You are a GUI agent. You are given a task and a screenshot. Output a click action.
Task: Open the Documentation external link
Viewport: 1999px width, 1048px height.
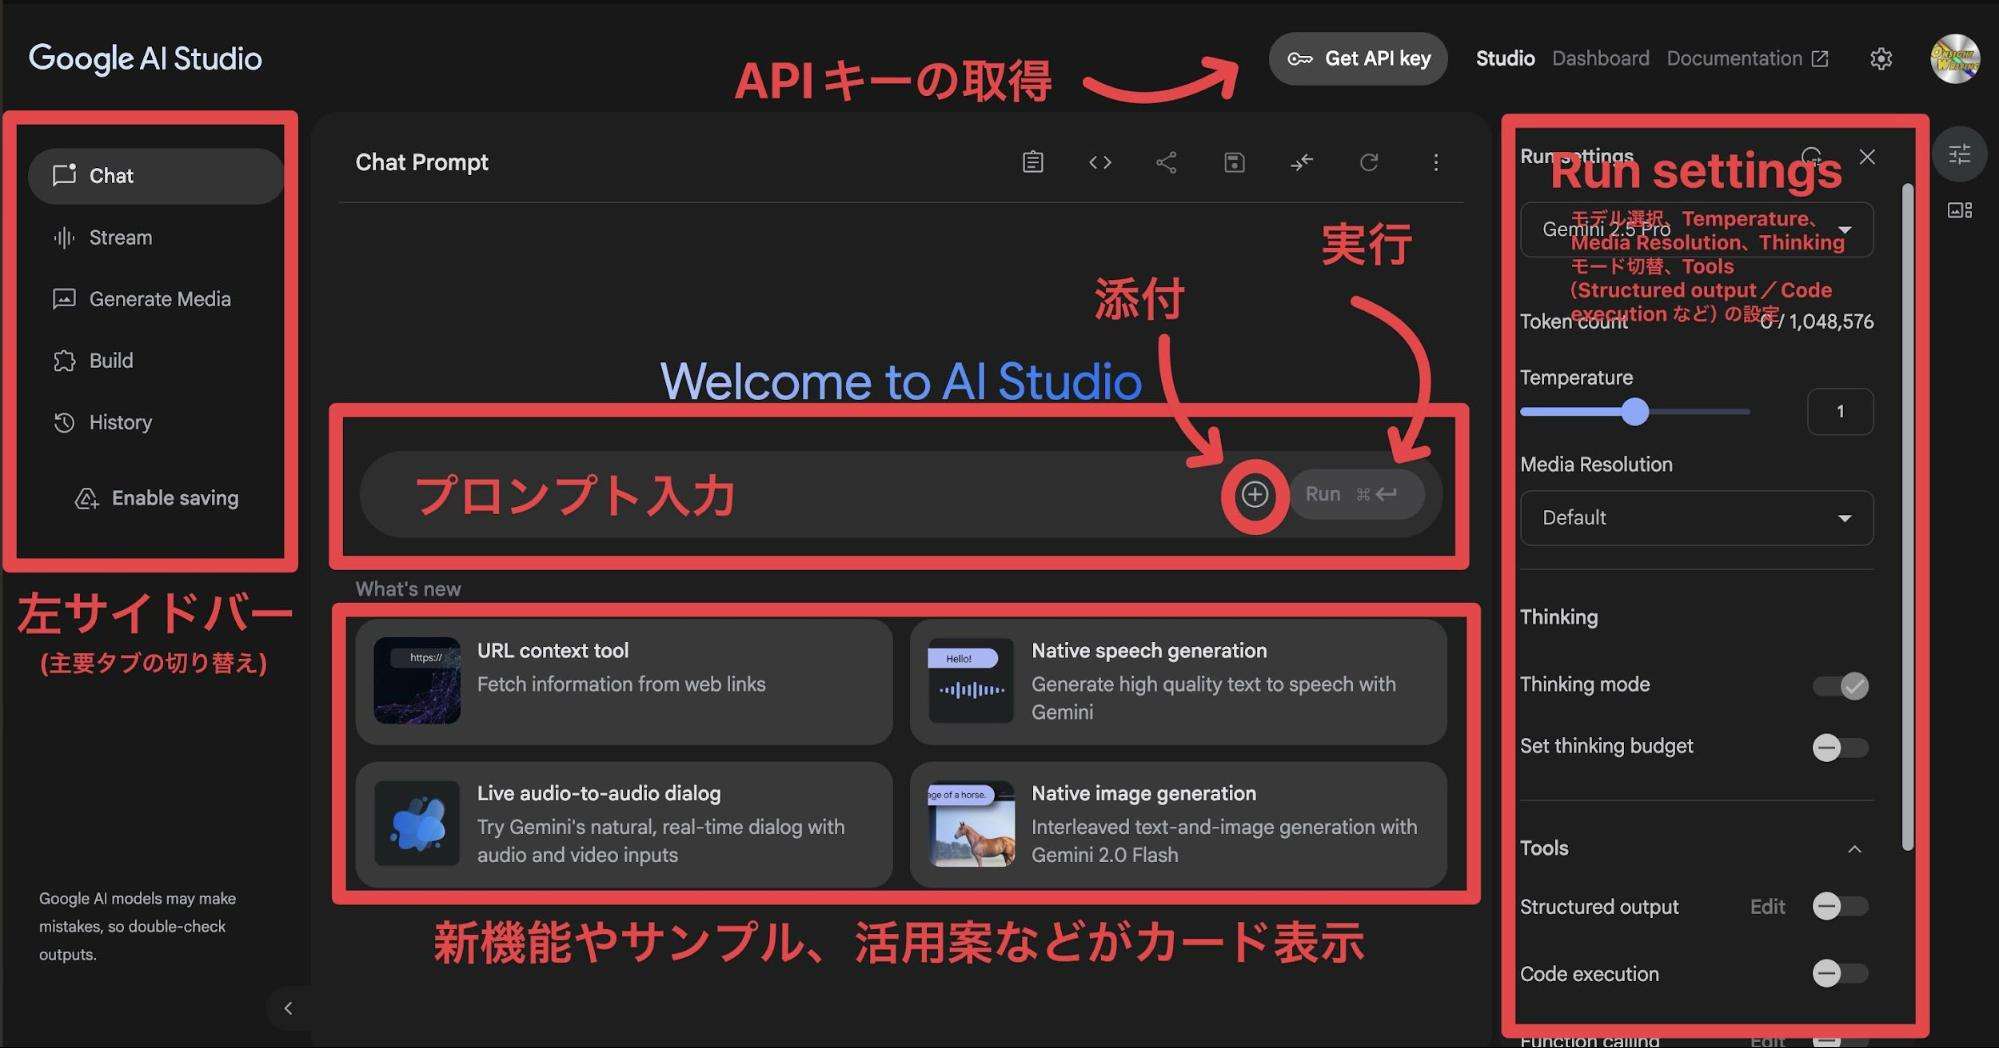pos(1747,59)
